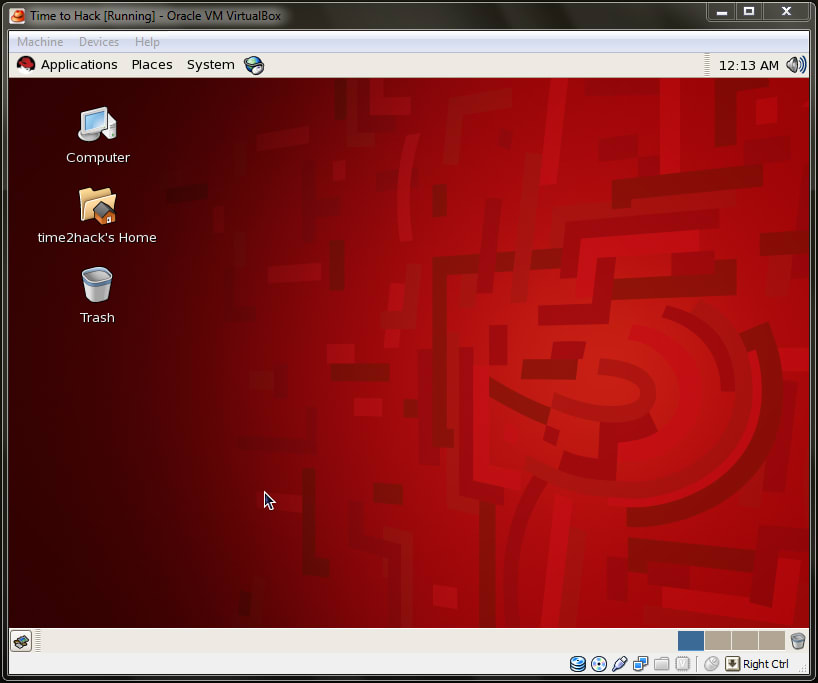Open the Applications menu in the GNOME panel
This screenshot has width=818, height=683.
pos(79,65)
